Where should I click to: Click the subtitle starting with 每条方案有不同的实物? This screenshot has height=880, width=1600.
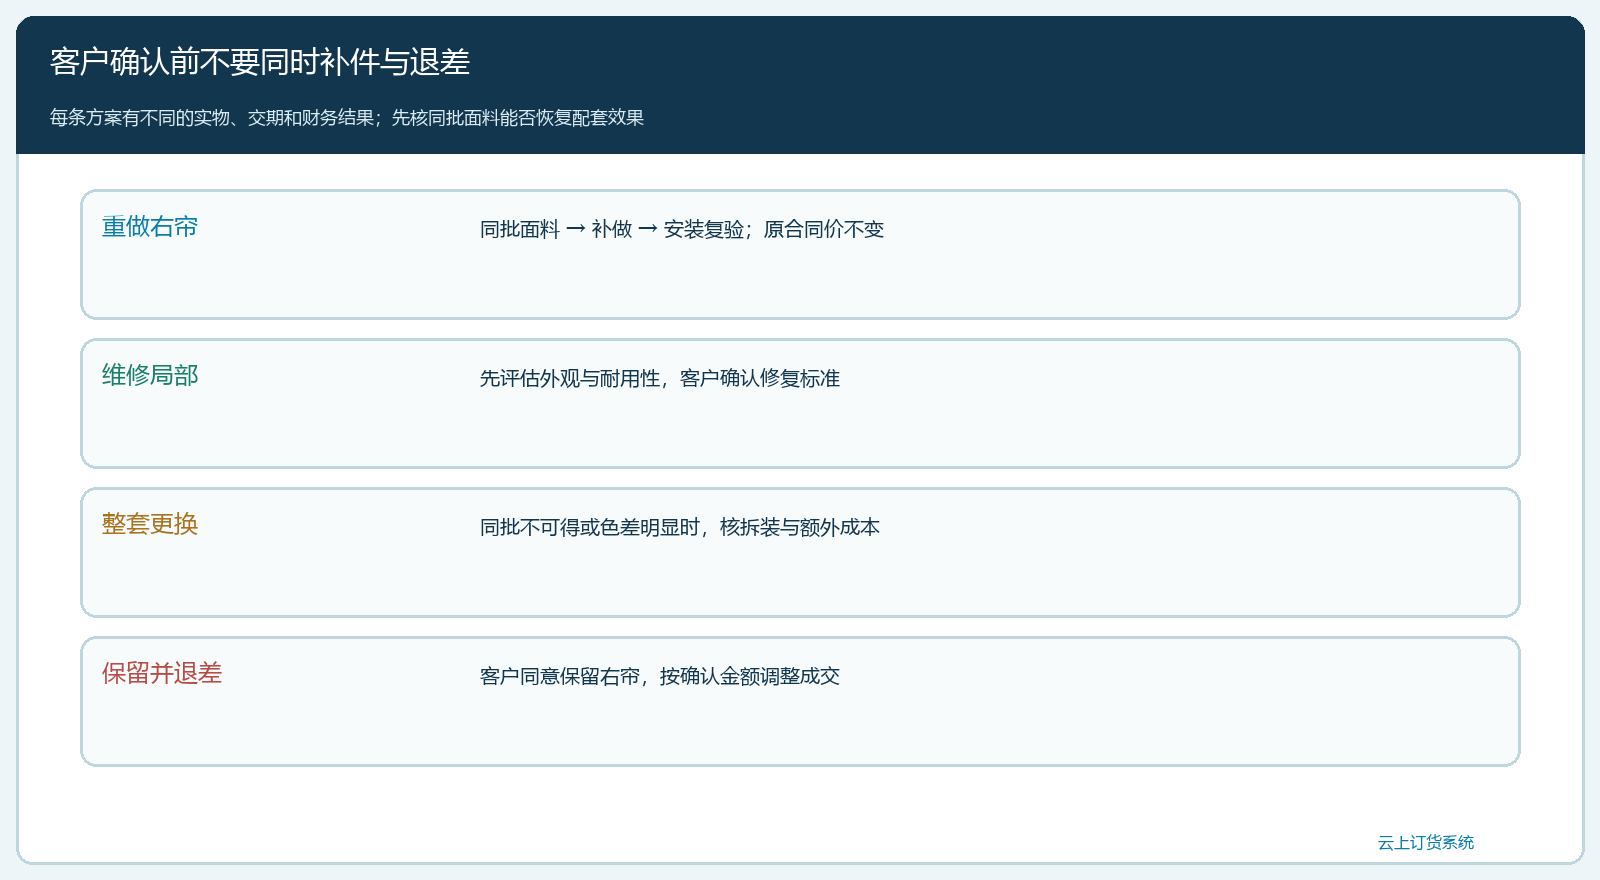click(x=347, y=118)
